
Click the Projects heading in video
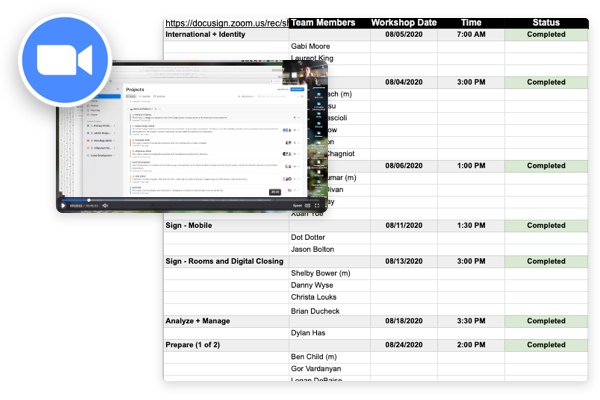(137, 89)
